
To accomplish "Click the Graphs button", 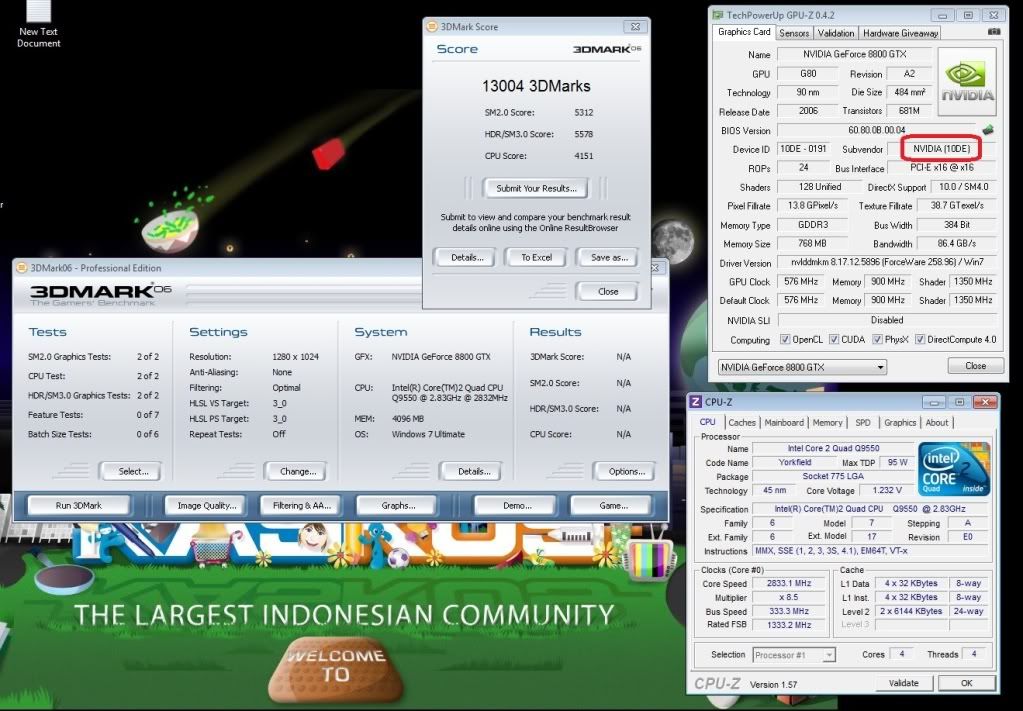I will tap(398, 506).
